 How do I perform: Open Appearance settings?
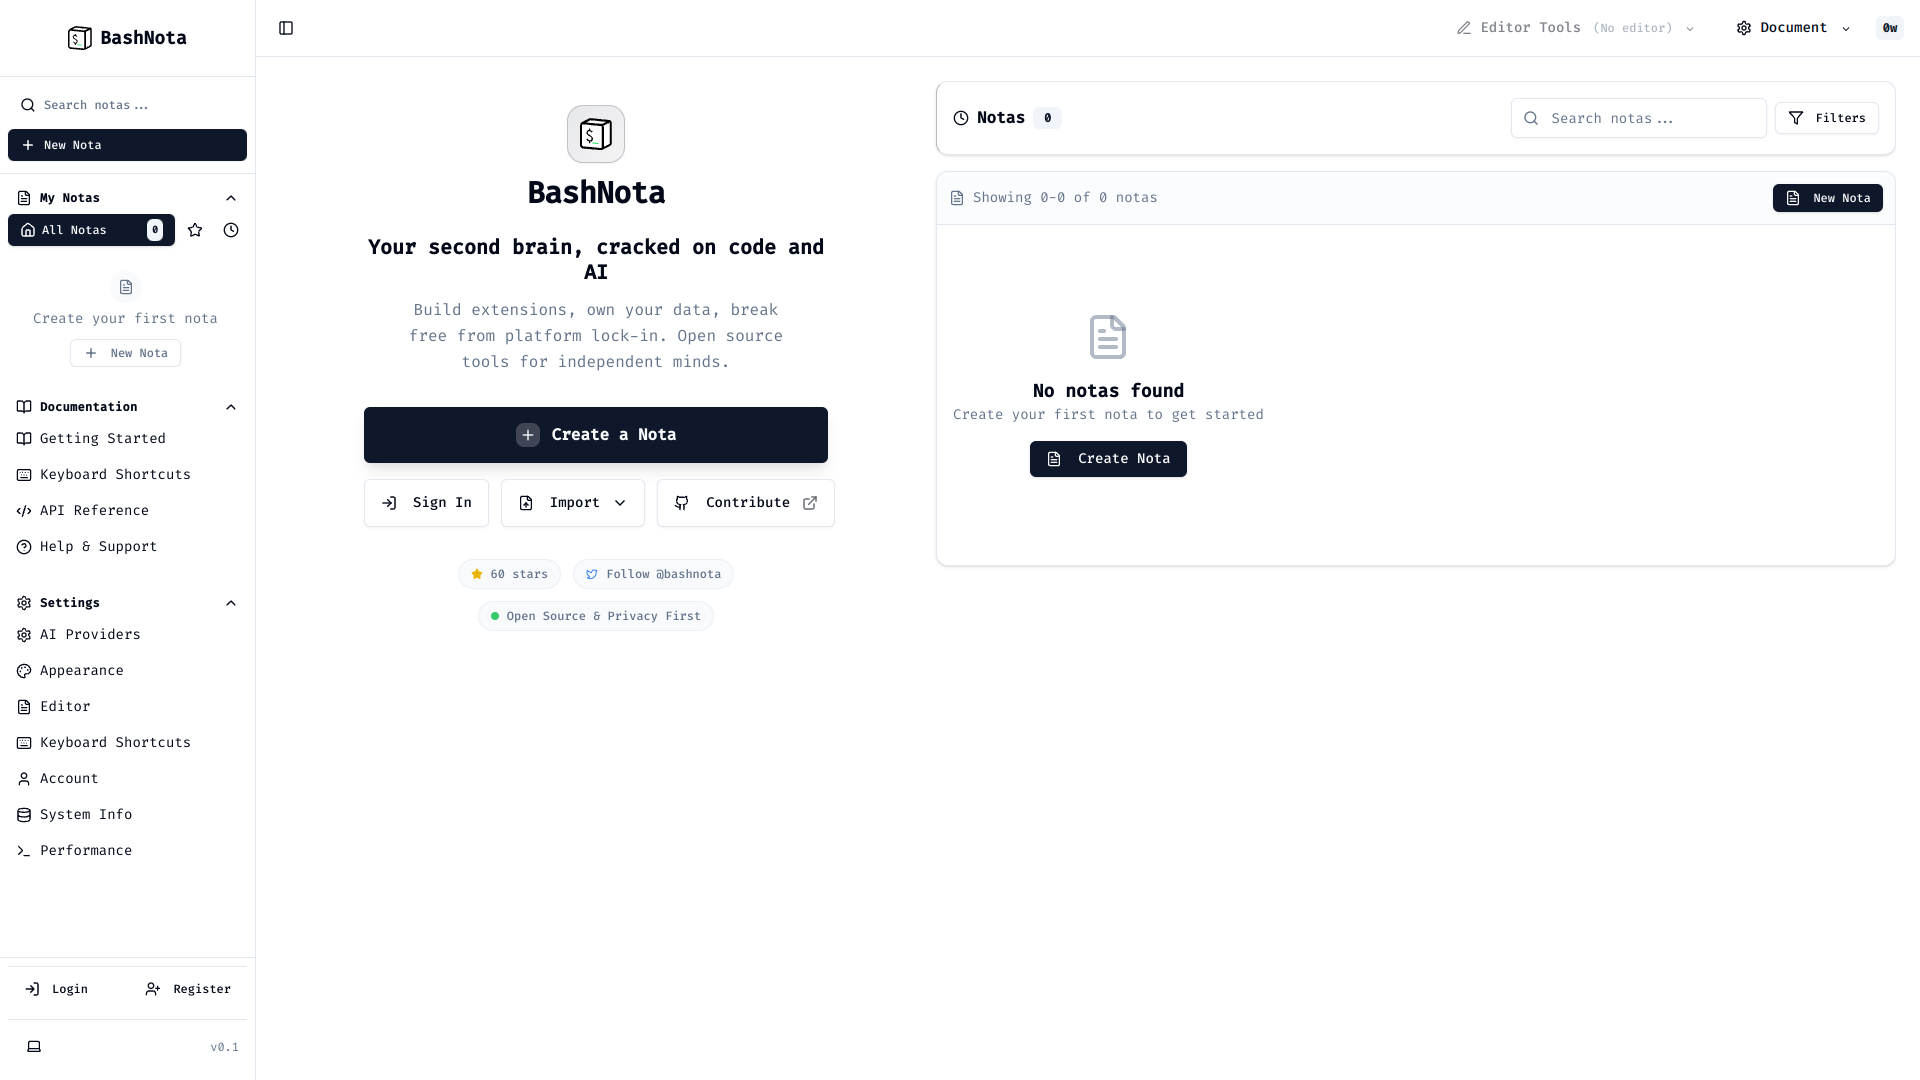pos(82,671)
